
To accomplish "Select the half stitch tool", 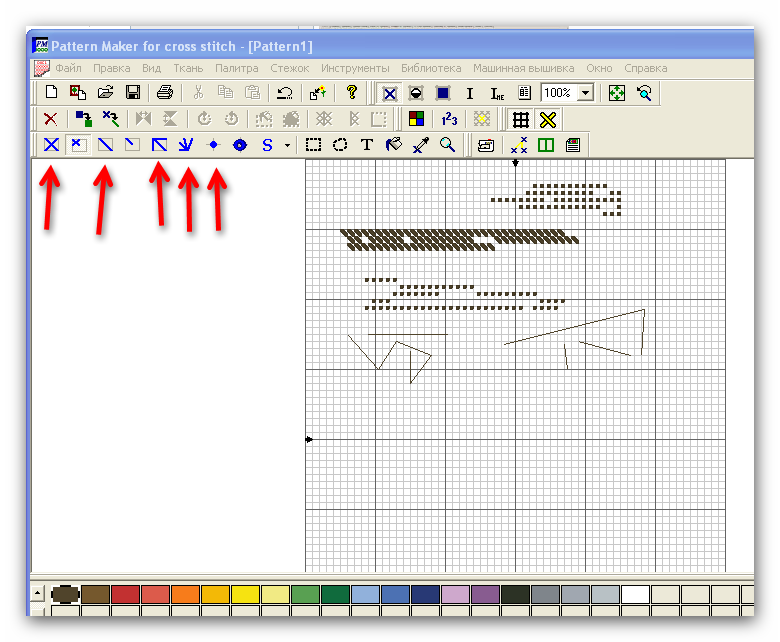I will (x=105, y=145).
